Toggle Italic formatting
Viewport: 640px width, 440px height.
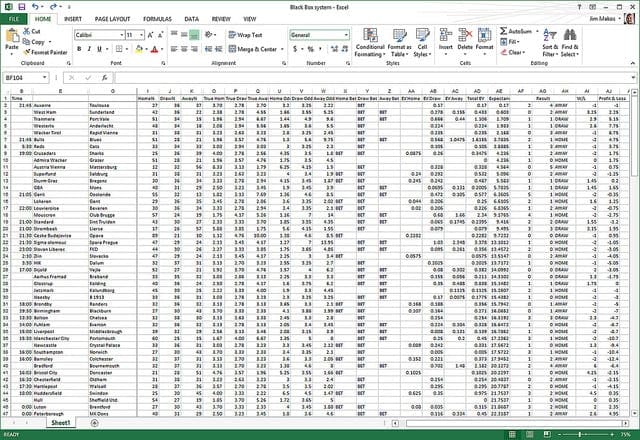(x=89, y=49)
